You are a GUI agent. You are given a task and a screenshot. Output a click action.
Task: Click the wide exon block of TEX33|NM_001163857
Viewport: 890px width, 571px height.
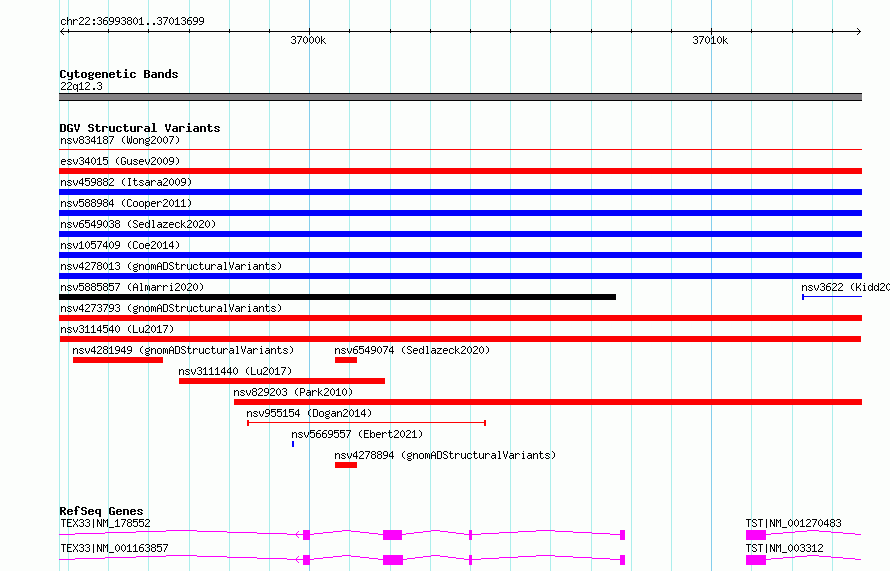click(x=393, y=560)
